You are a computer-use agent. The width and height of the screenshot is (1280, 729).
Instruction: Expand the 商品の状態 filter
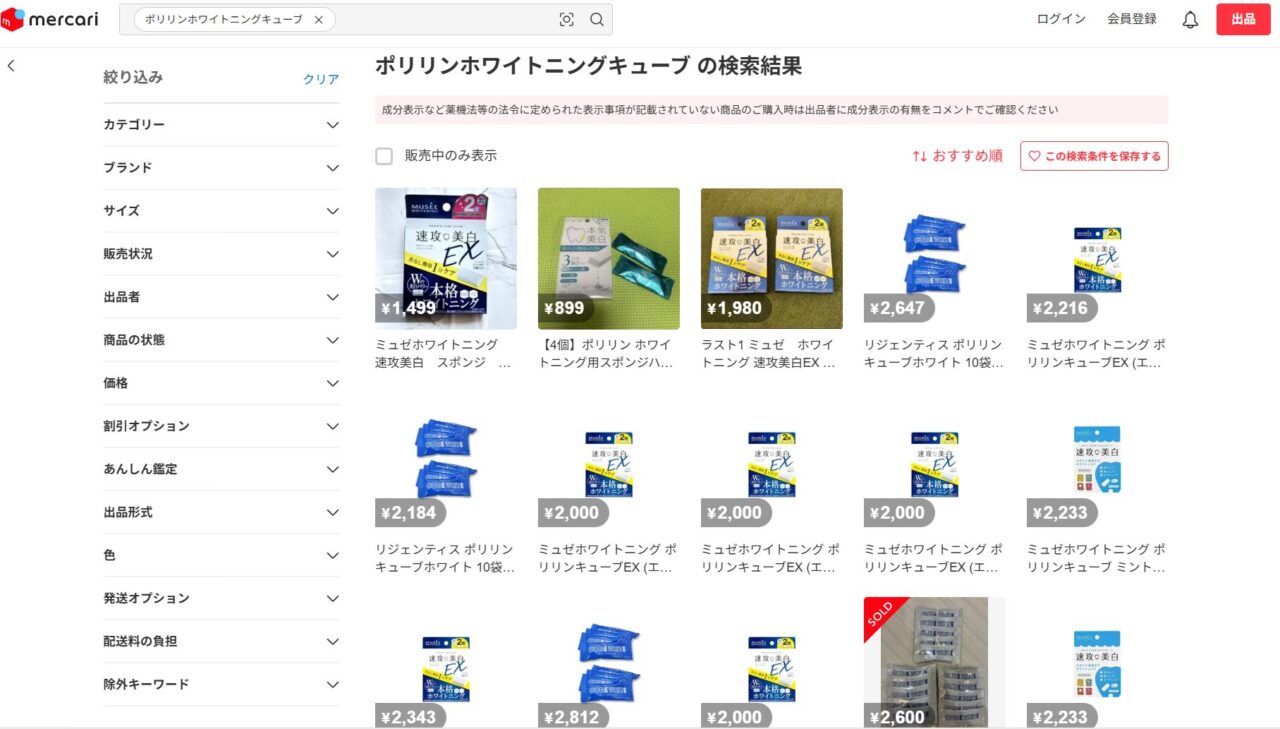pyautogui.click(x=333, y=340)
